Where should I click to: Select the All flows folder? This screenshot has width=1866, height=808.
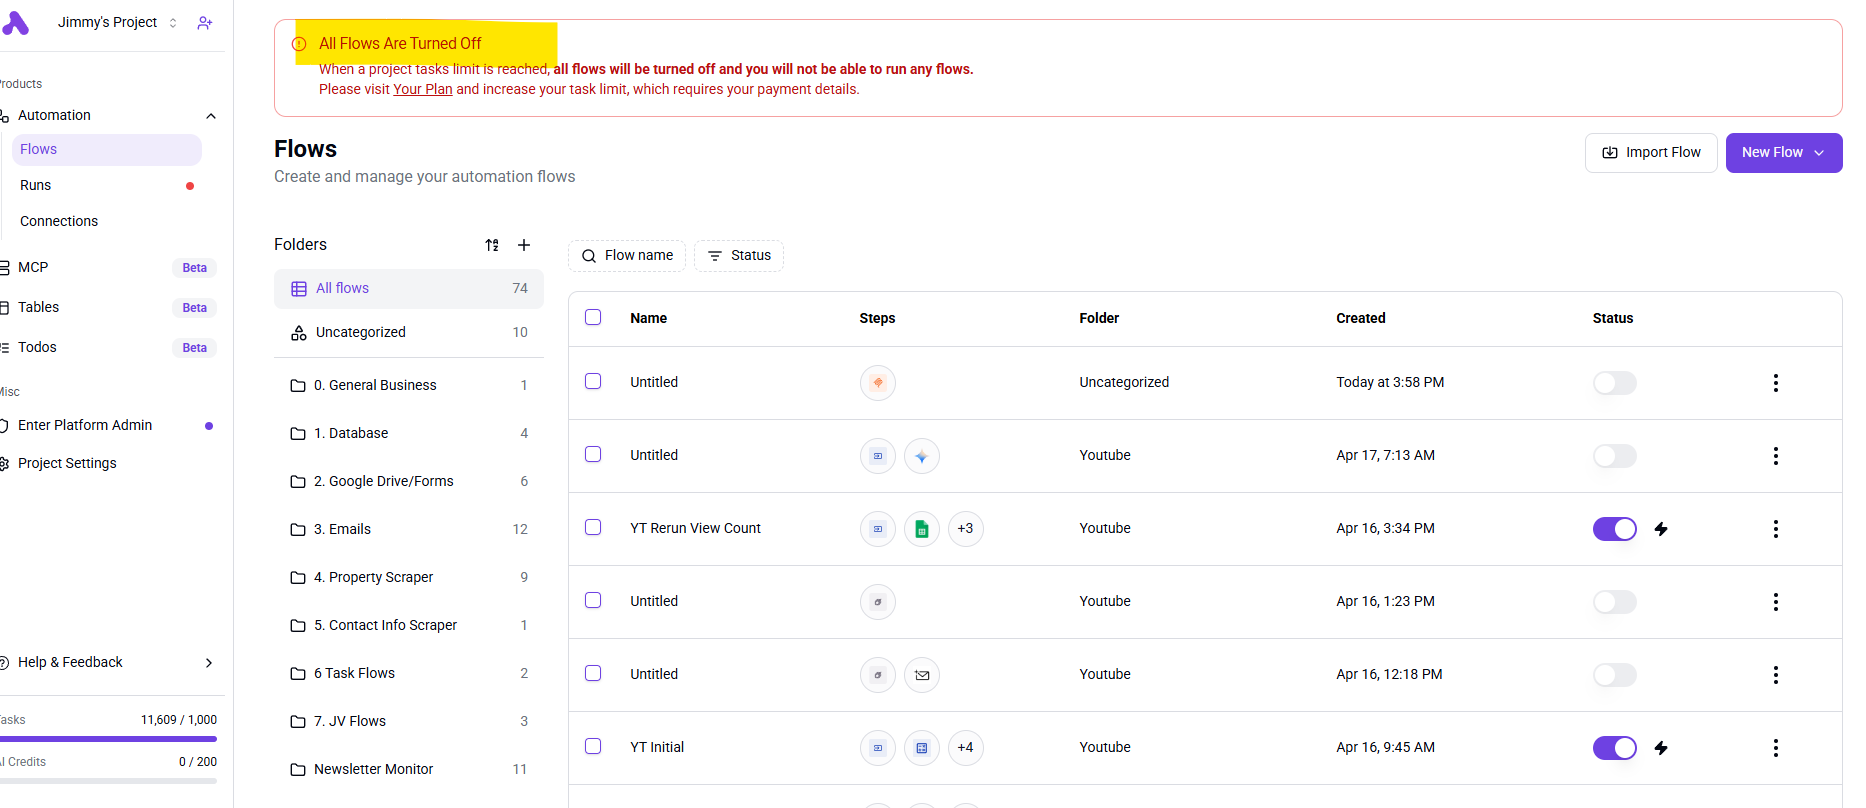click(409, 289)
